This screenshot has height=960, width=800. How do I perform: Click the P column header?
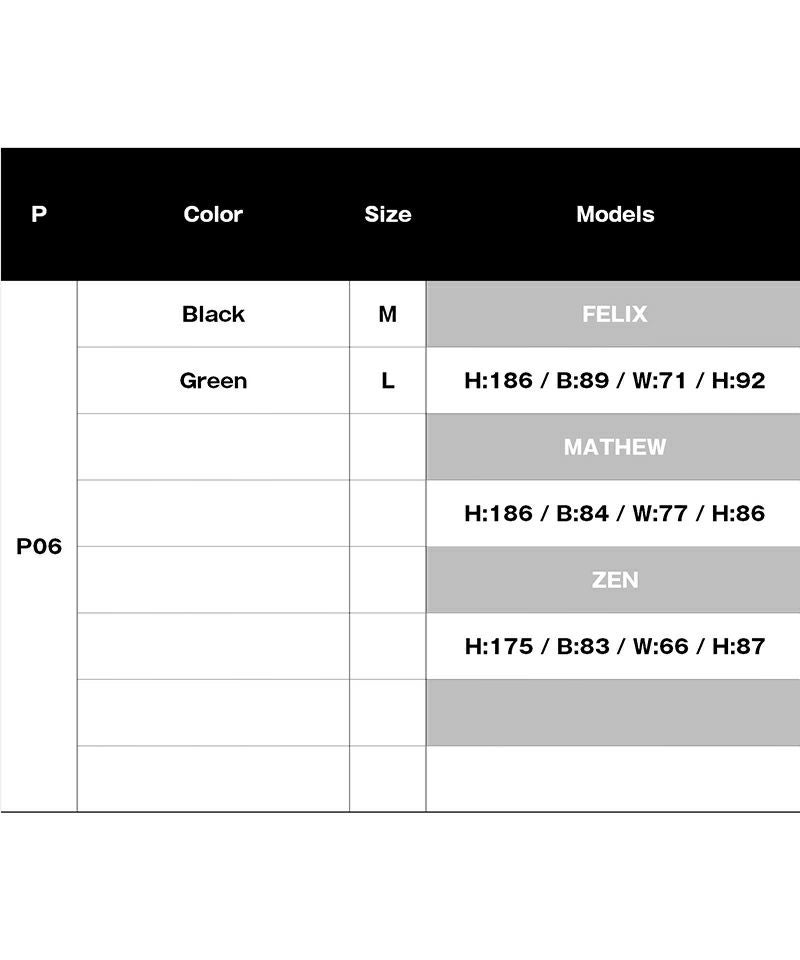pos(39,214)
